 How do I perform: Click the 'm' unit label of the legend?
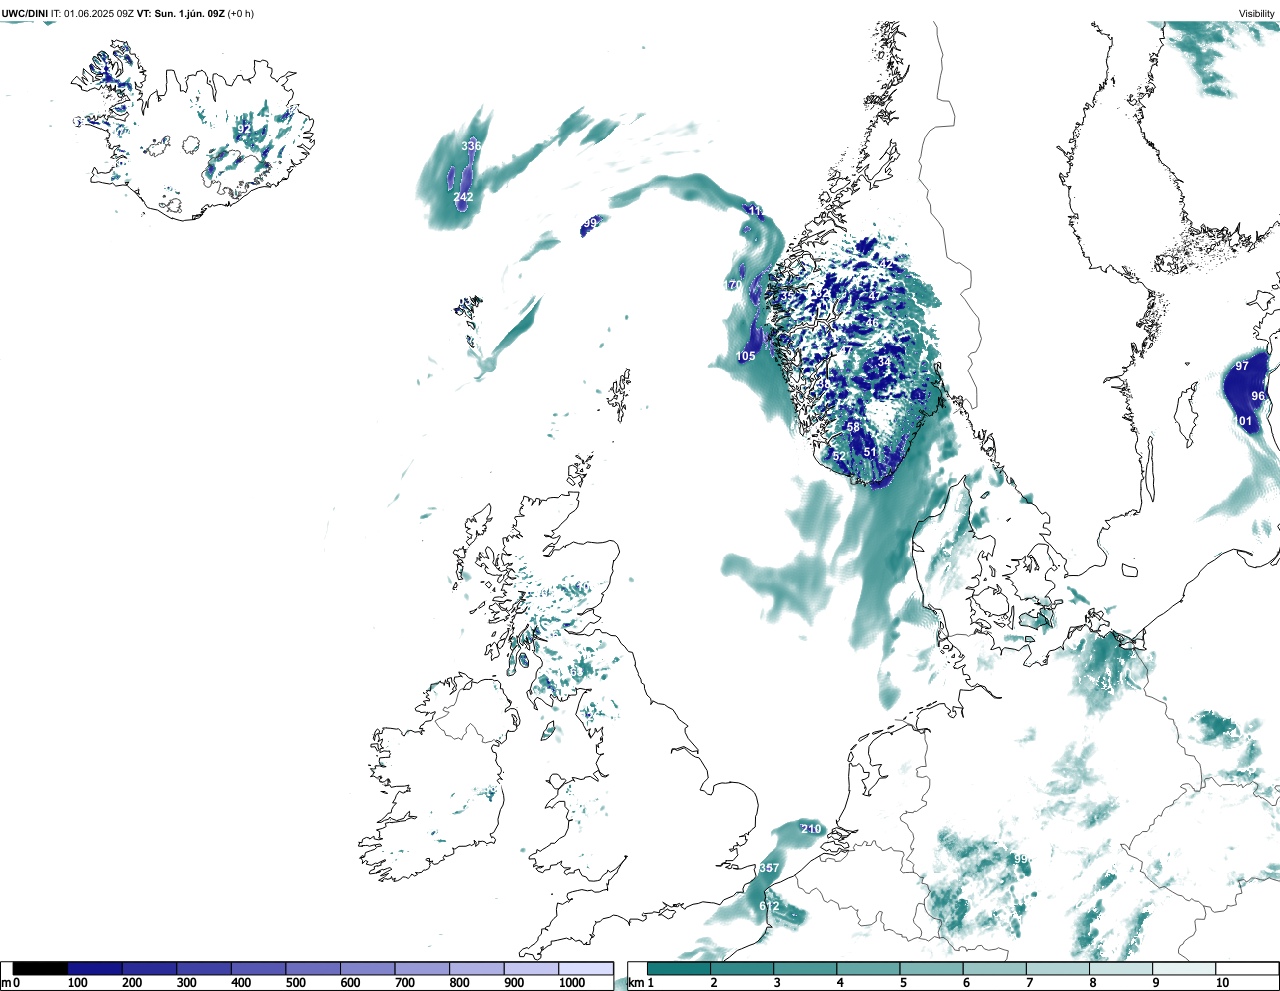coord(5,983)
